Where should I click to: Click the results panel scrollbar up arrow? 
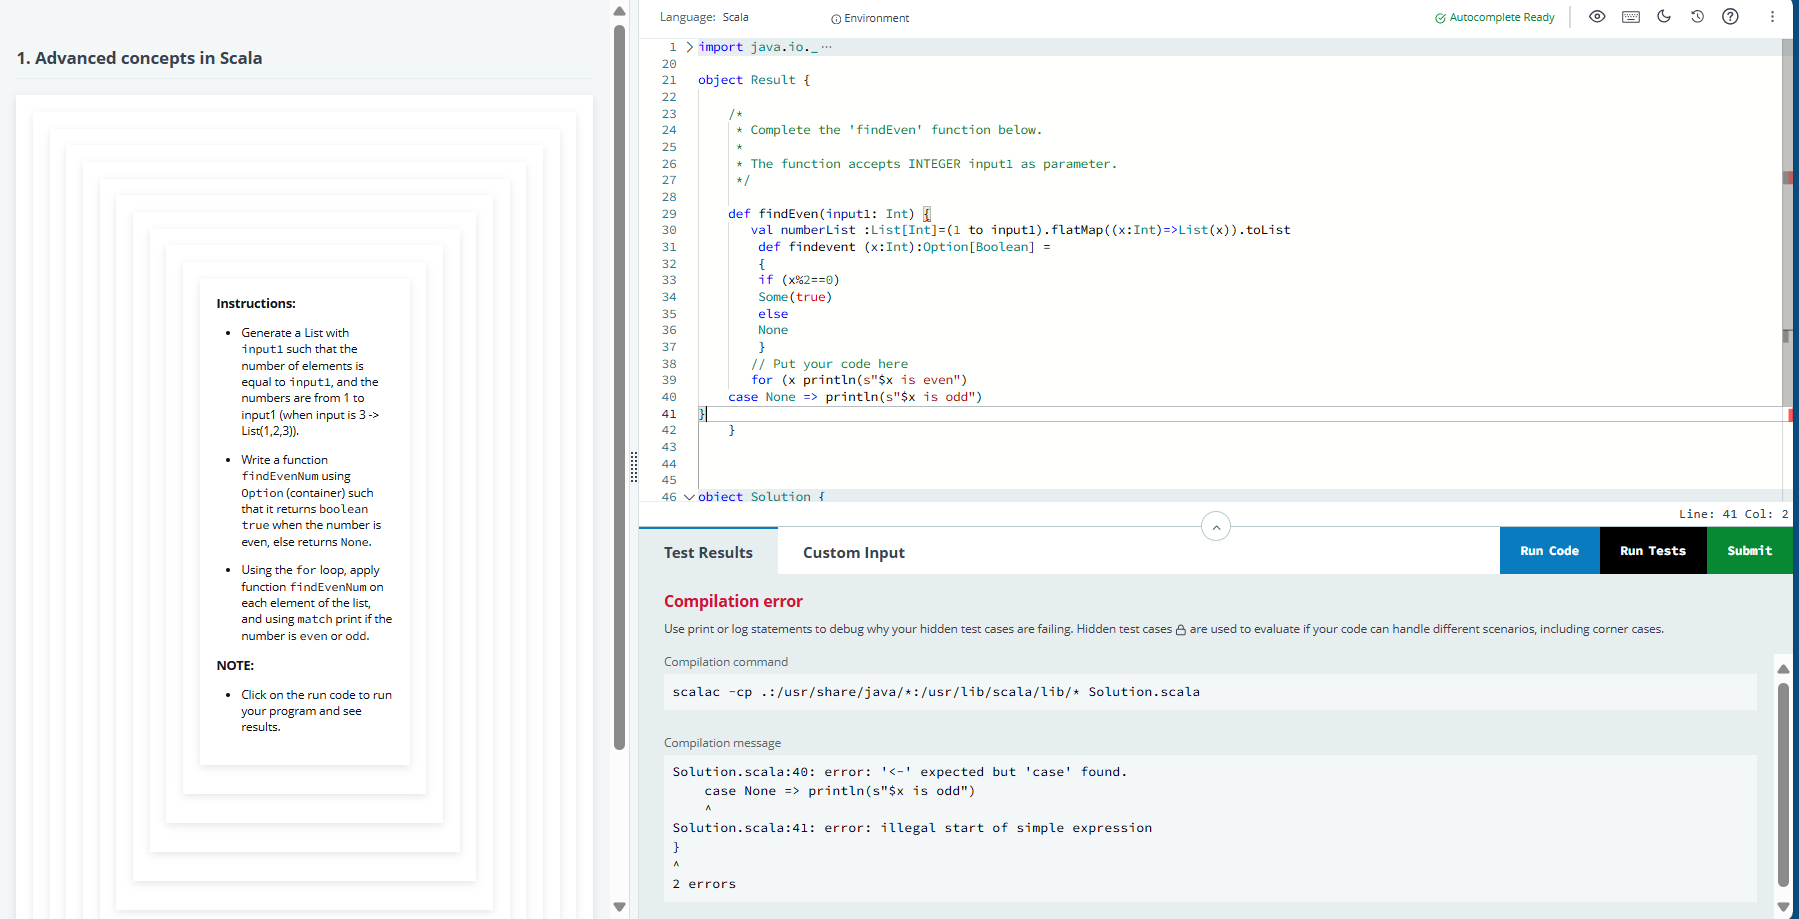[x=1783, y=668]
